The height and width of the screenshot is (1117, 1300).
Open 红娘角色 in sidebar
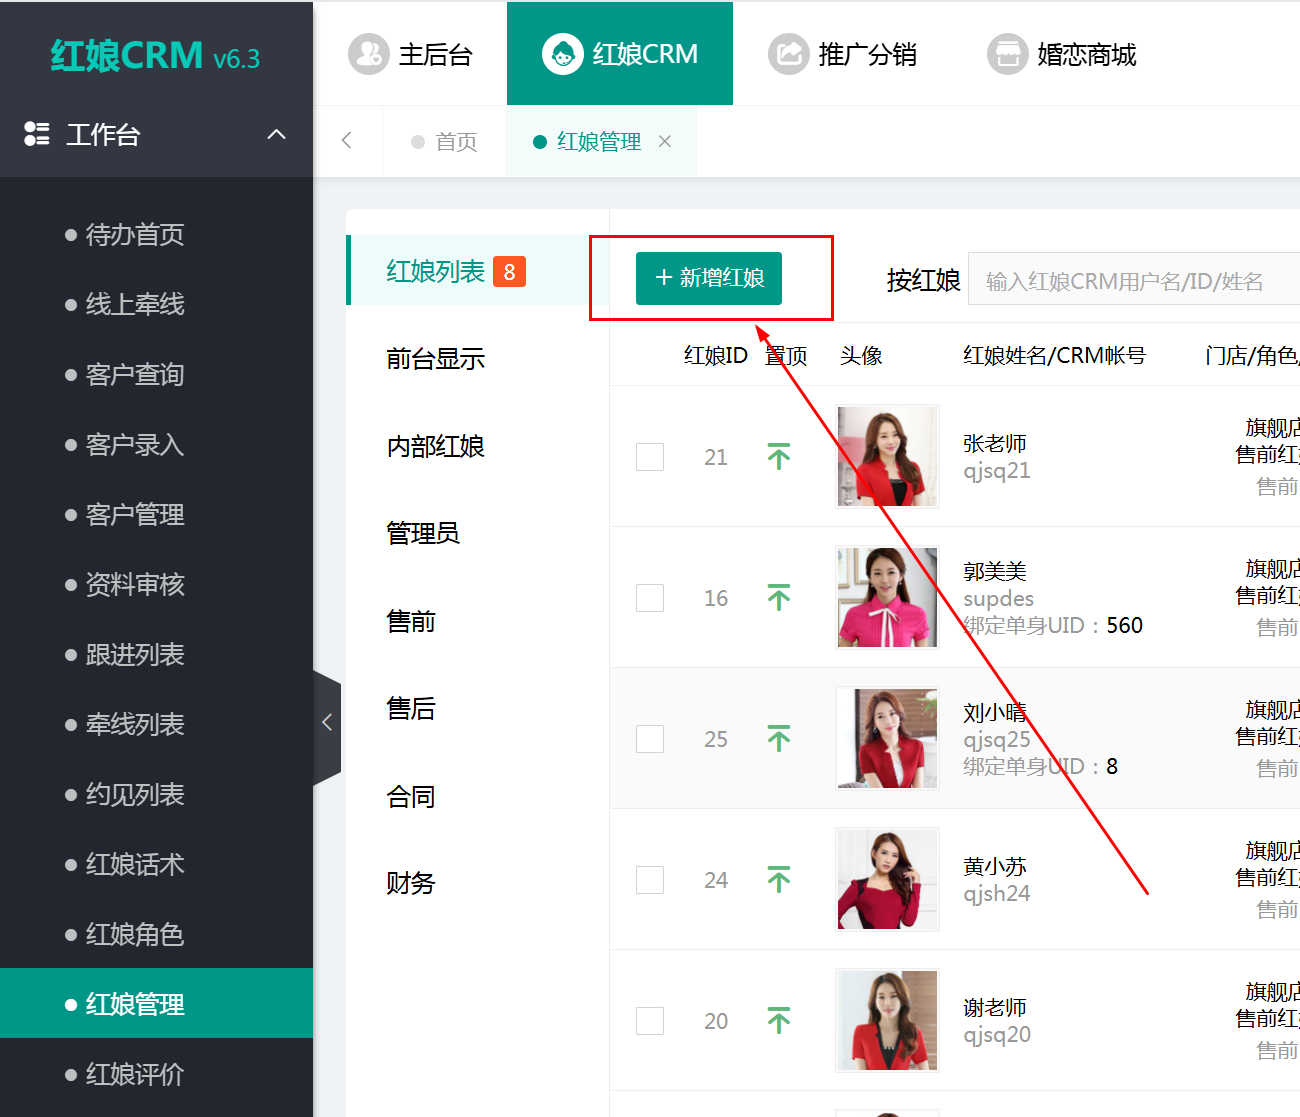tap(135, 935)
